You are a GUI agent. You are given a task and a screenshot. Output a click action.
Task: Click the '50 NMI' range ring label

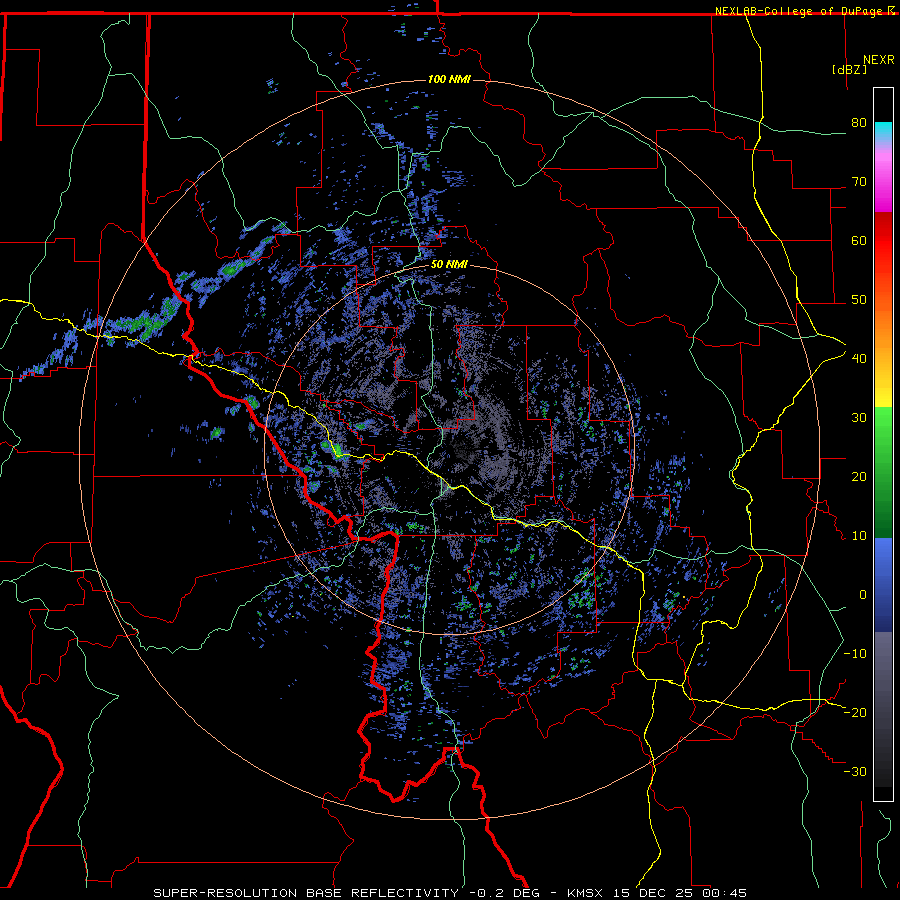point(449,265)
